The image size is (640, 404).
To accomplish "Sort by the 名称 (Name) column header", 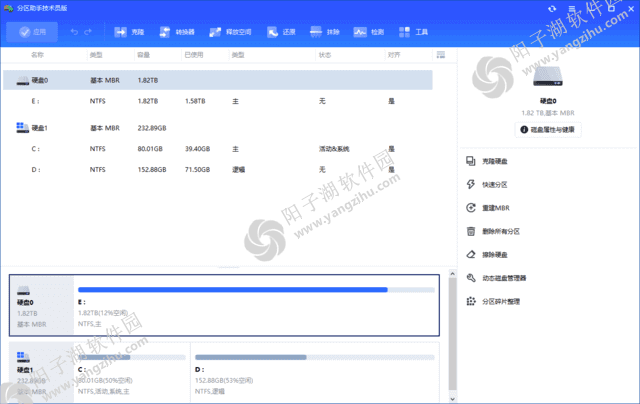I will tap(37, 55).
